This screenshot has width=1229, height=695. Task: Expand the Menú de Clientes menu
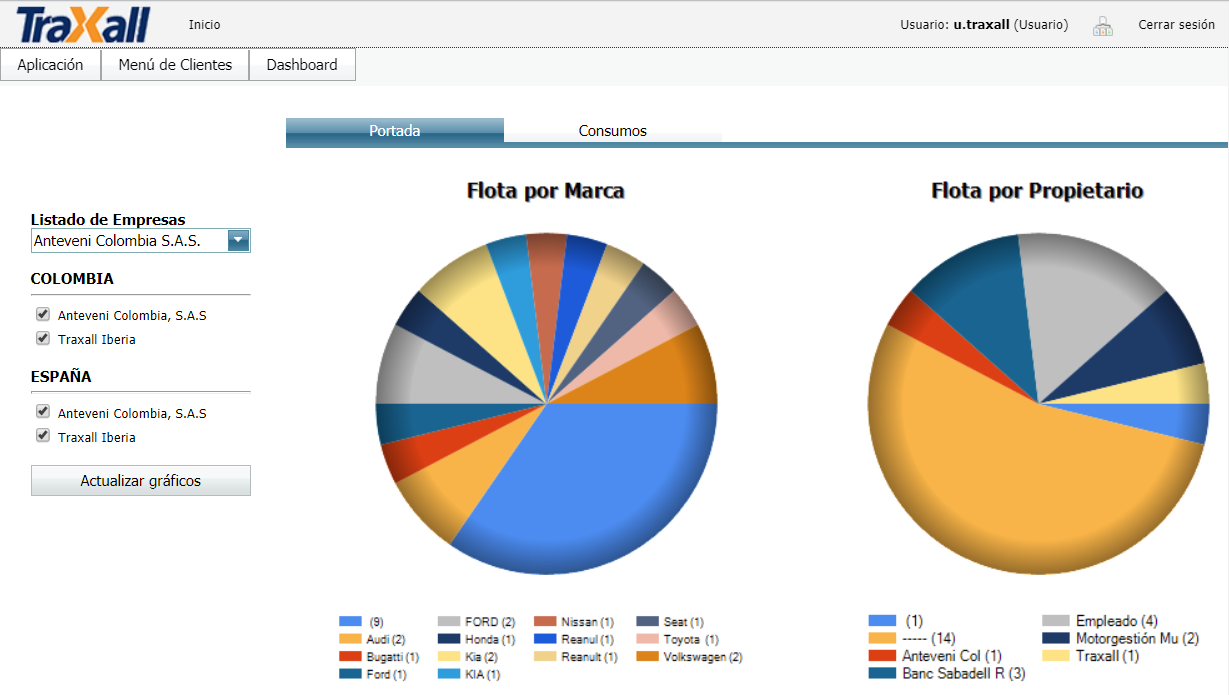(x=175, y=65)
